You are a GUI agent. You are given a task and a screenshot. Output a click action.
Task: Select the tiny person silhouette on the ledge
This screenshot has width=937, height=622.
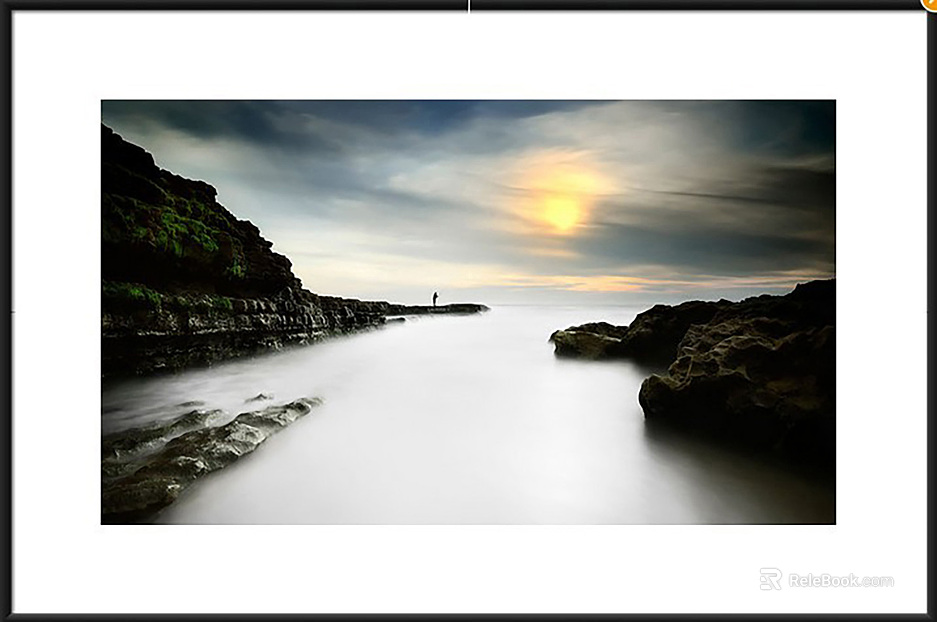pyautogui.click(x=434, y=298)
